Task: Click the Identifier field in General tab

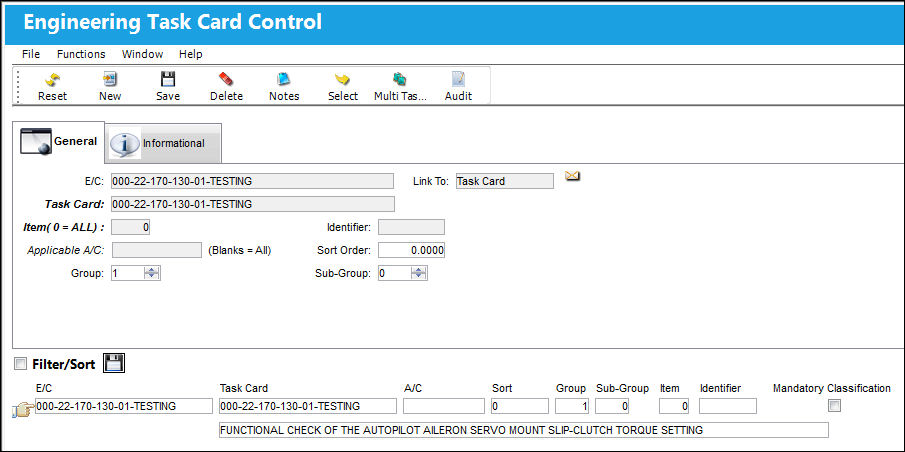Action: pyautogui.click(x=412, y=227)
